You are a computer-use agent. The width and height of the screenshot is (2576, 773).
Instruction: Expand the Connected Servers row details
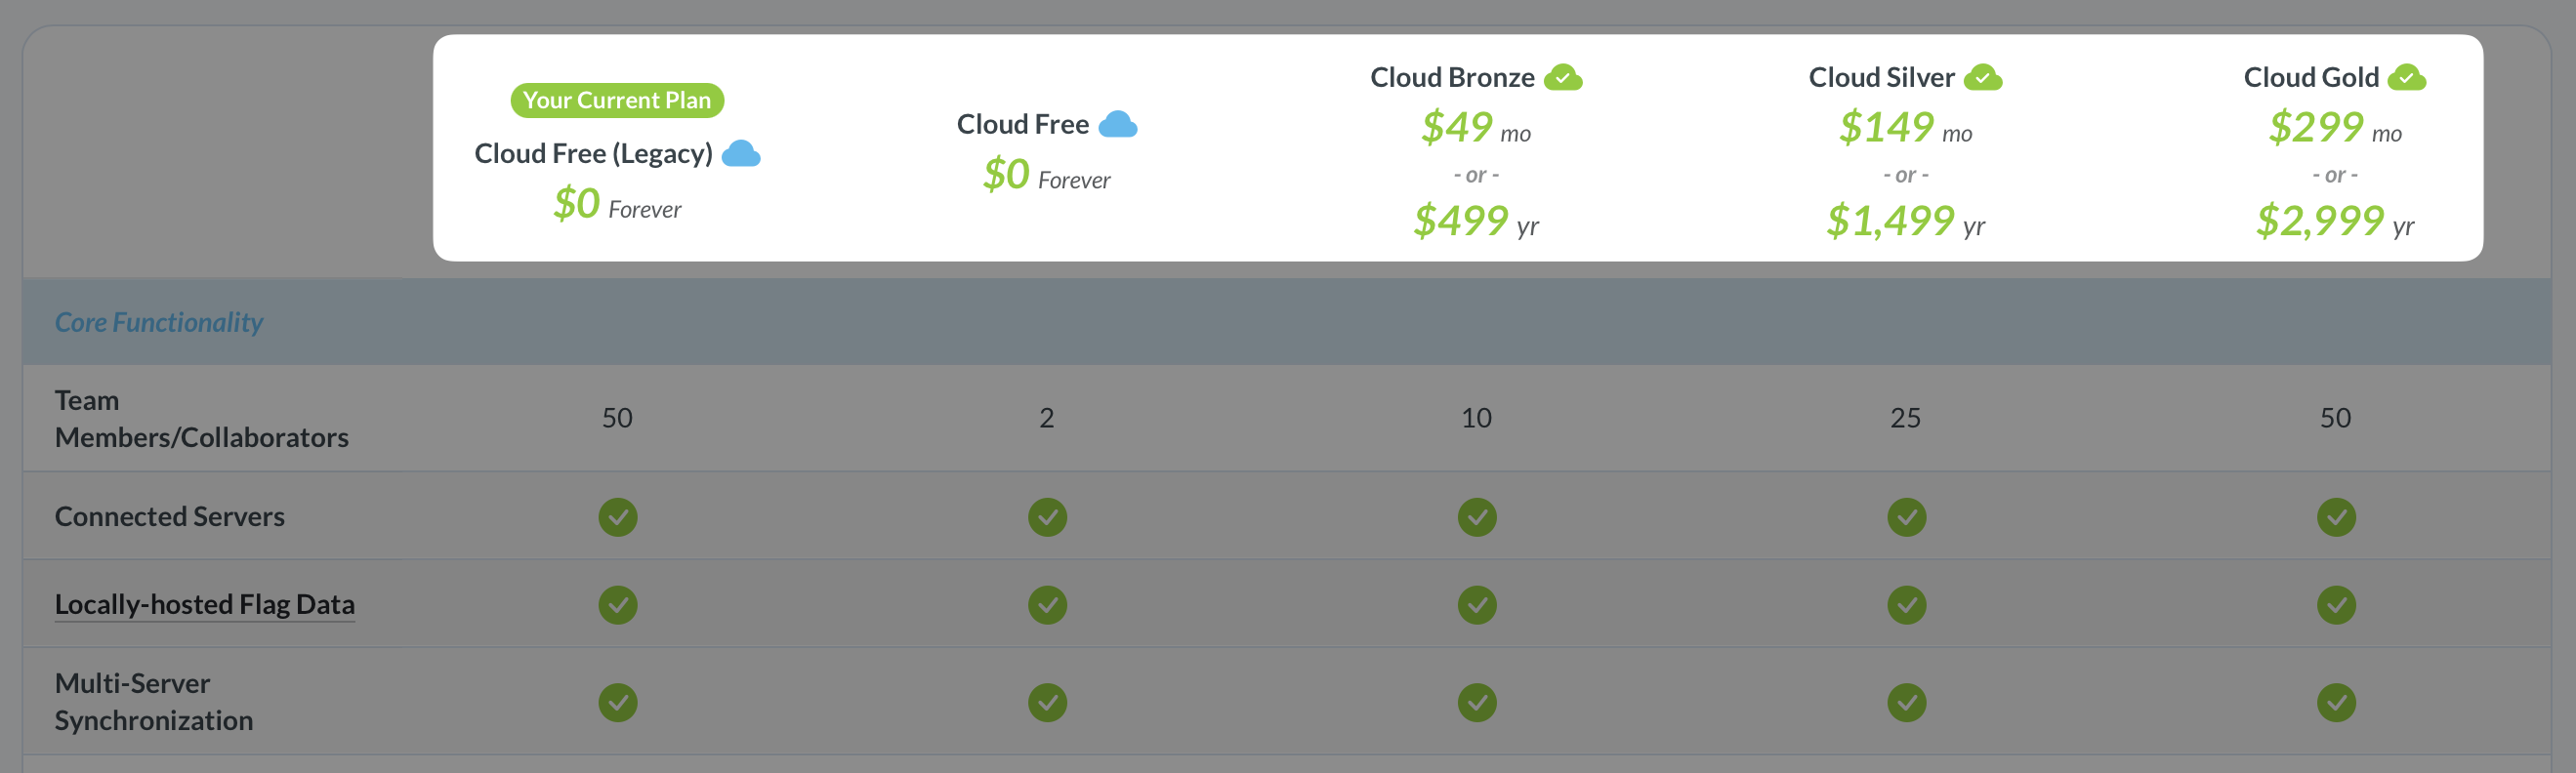tap(169, 516)
